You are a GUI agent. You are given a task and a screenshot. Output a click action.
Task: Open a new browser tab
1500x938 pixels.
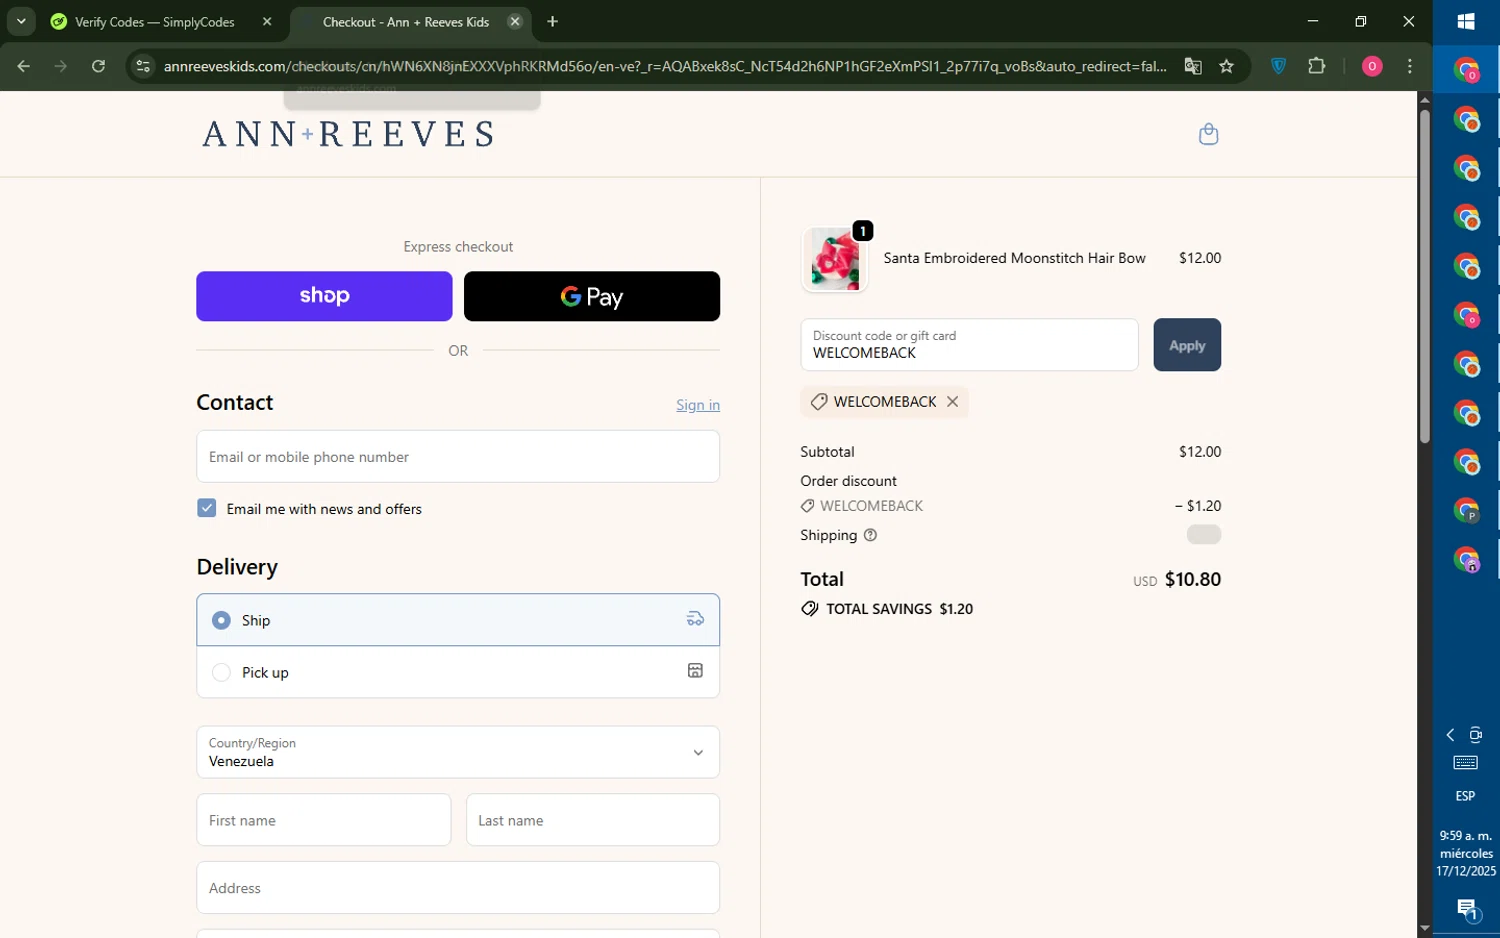[x=553, y=22]
